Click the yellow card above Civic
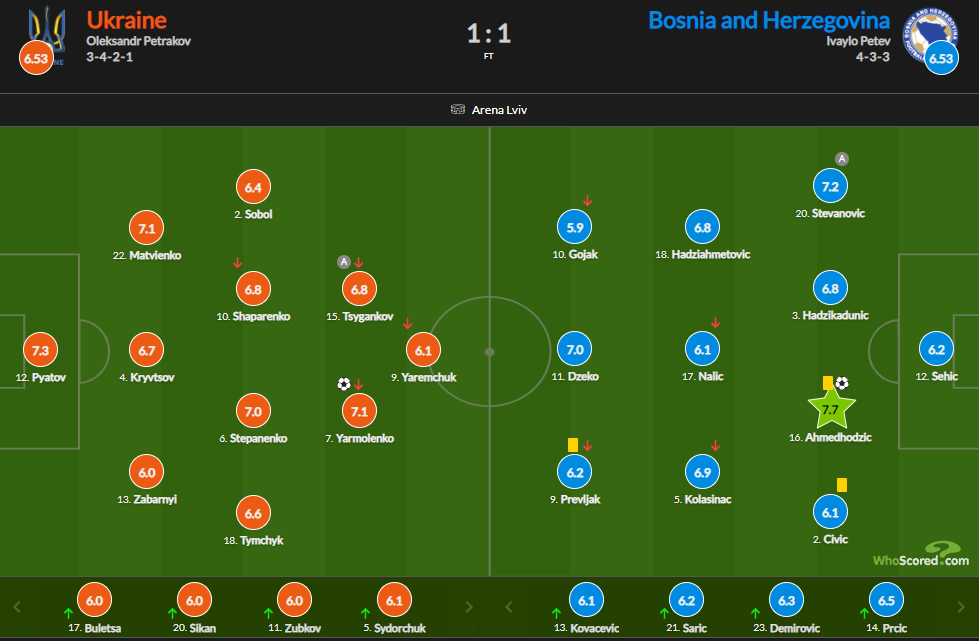Screen dimensions: 979x641 (842, 484)
